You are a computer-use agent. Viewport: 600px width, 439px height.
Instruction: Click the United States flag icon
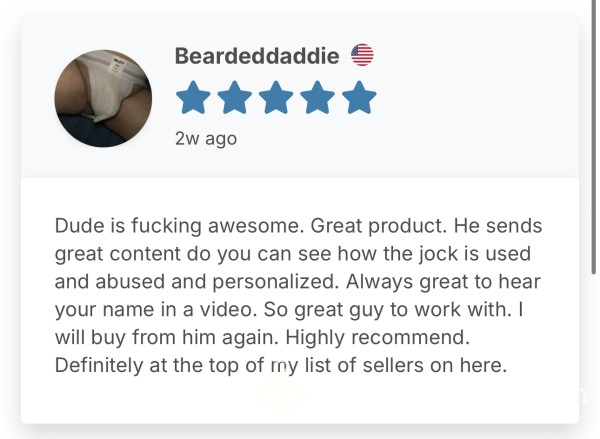(x=362, y=55)
